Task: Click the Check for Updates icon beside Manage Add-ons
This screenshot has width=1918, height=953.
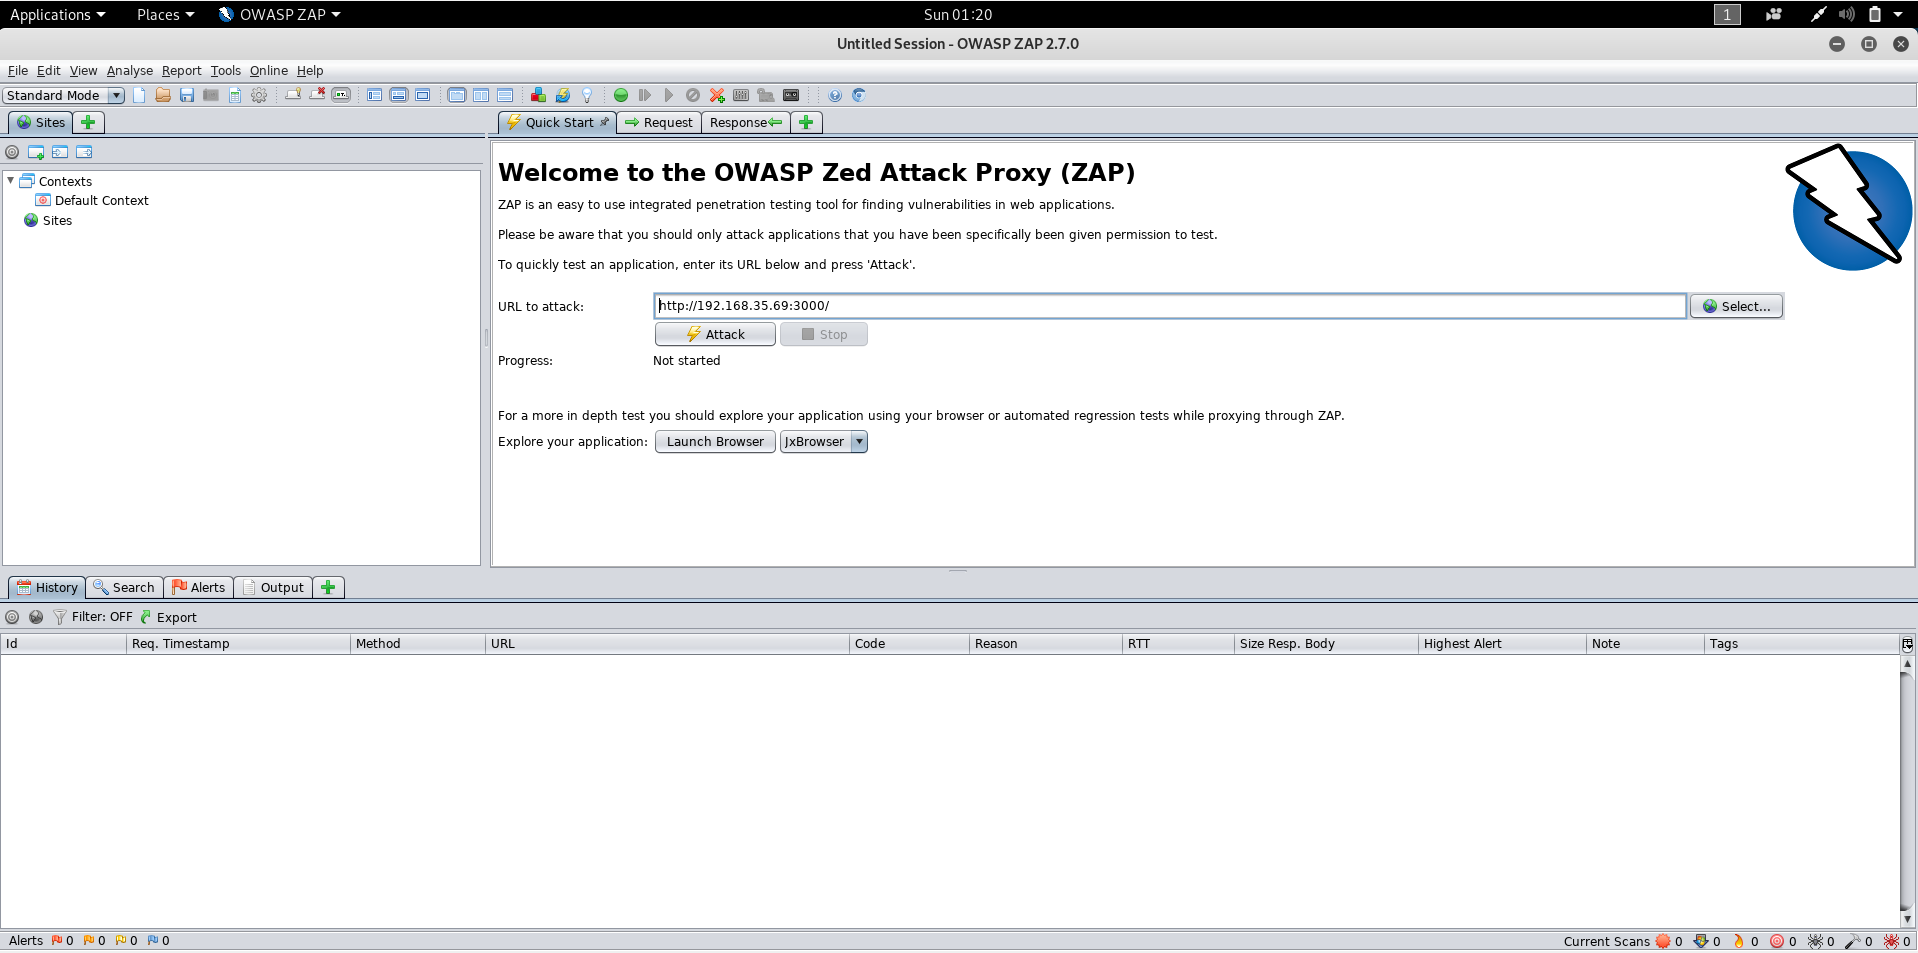Action: point(562,95)
